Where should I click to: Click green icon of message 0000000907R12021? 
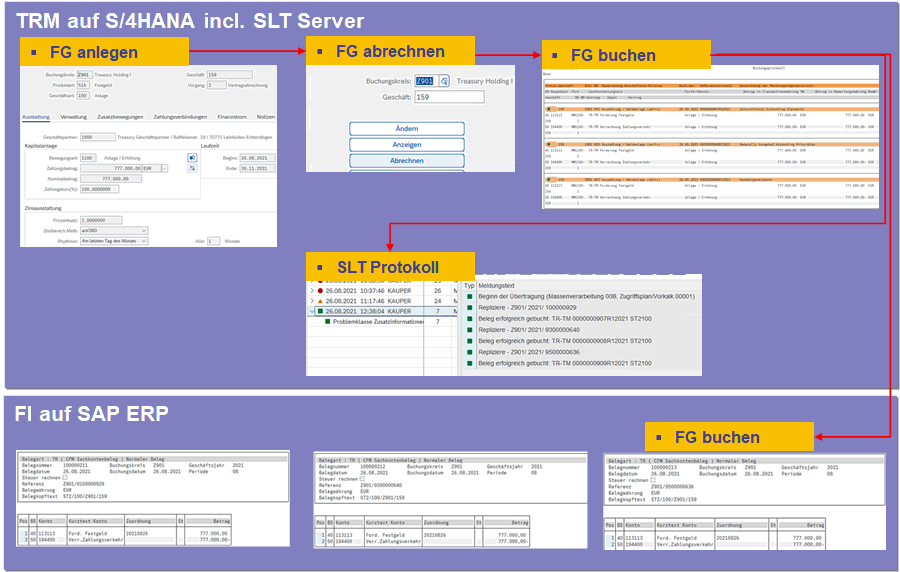point(469,318)
